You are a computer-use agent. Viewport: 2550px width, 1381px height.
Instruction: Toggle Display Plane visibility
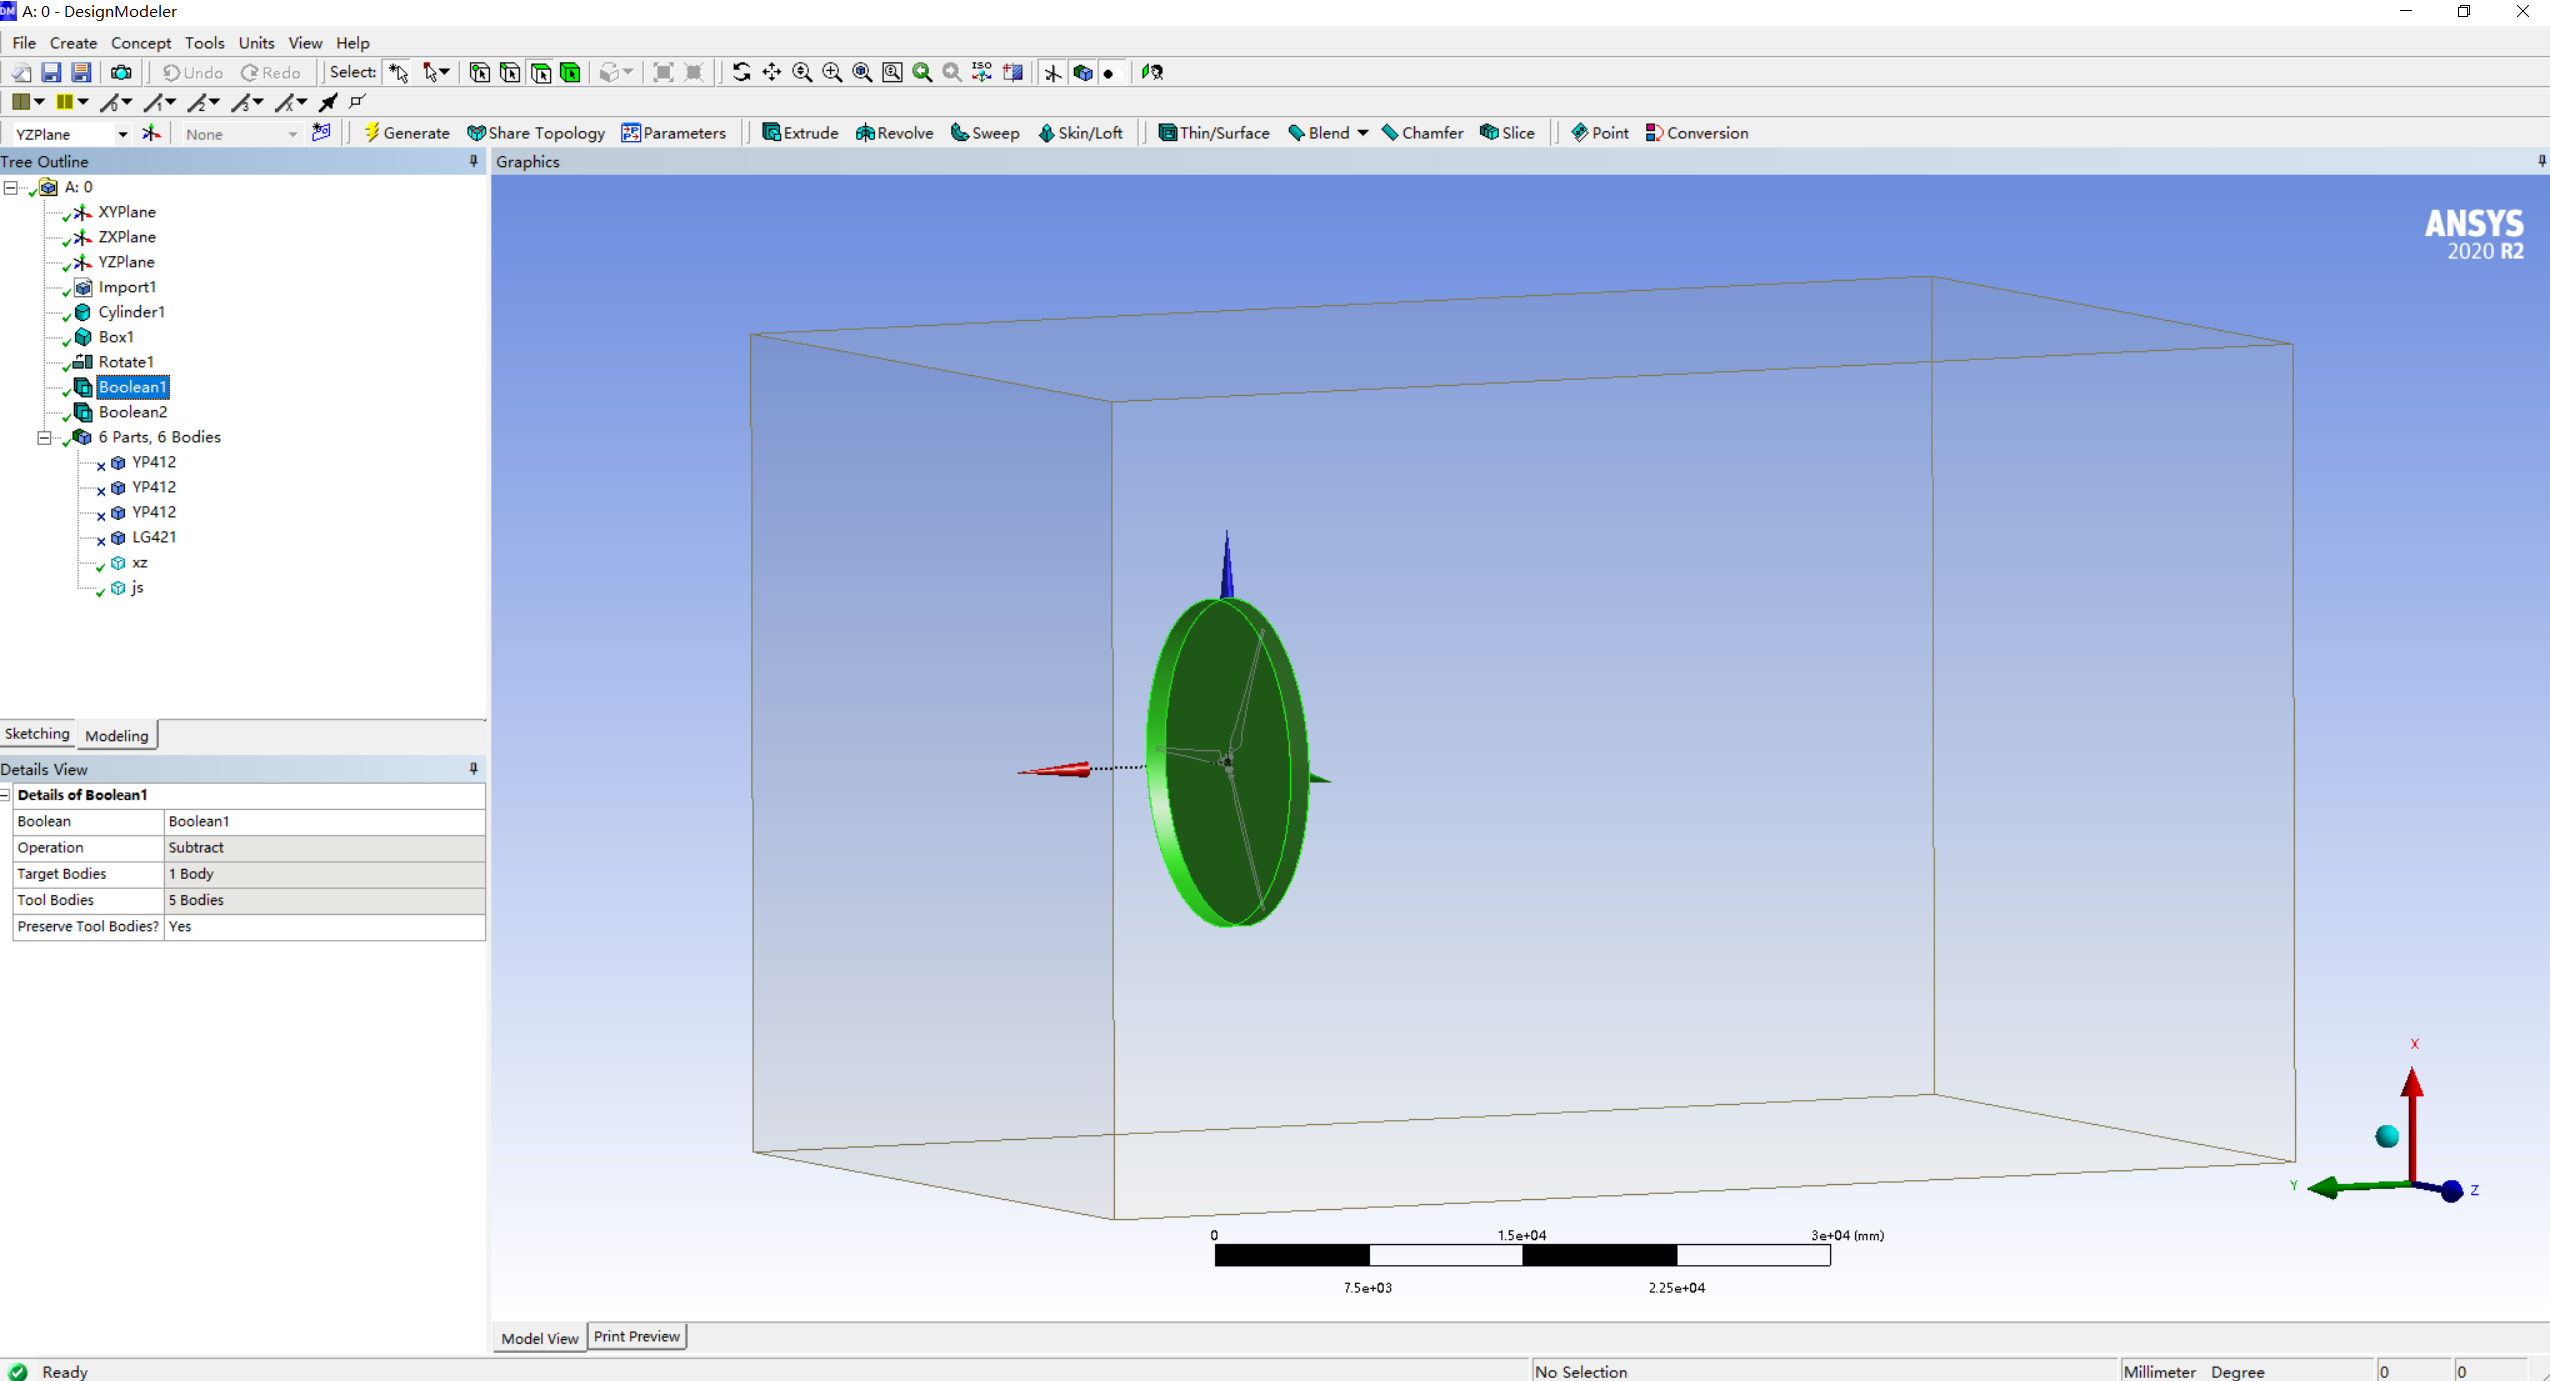point(1052,72)
